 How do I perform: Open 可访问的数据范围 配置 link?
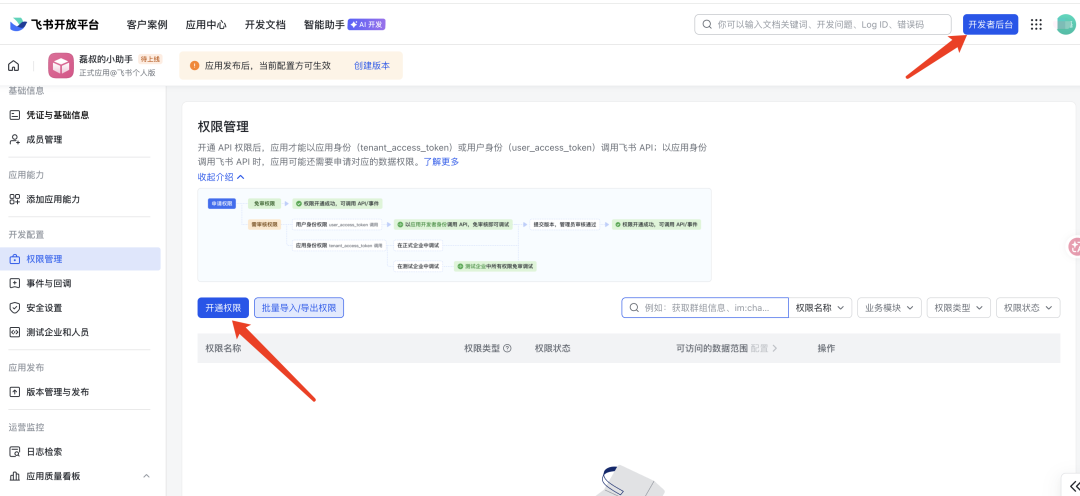tap(764, 349)
